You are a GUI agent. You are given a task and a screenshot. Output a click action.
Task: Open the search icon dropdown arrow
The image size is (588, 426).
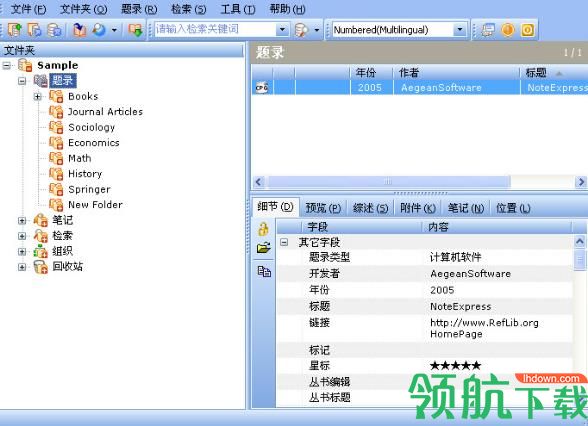click(317, 30)
